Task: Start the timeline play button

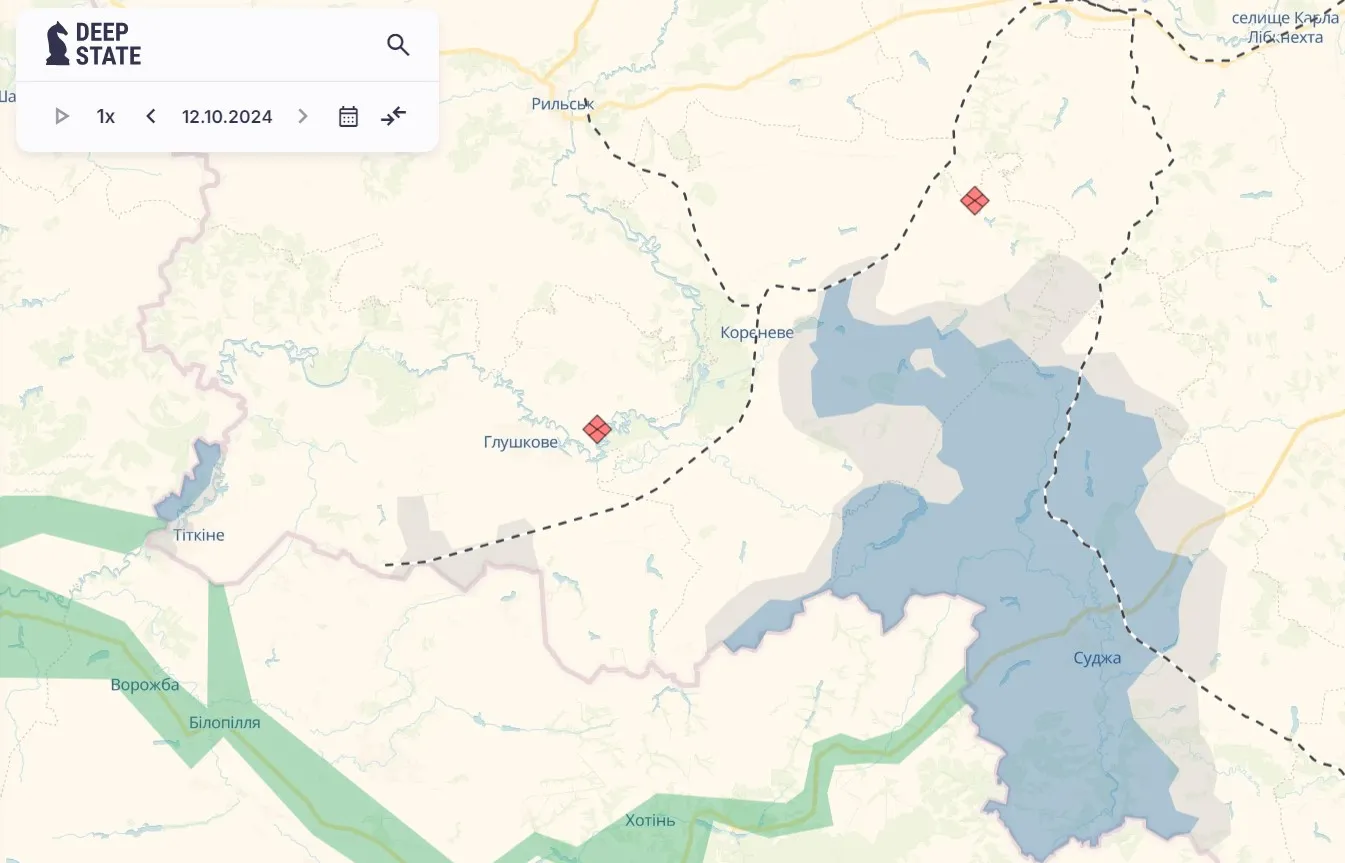Action: tap(62, 116)
